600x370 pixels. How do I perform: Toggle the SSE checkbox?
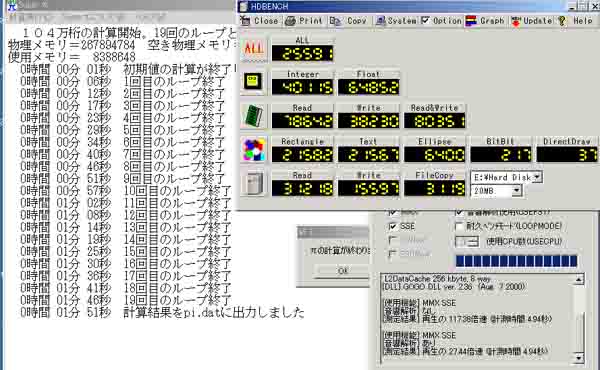tap(392, 227)
